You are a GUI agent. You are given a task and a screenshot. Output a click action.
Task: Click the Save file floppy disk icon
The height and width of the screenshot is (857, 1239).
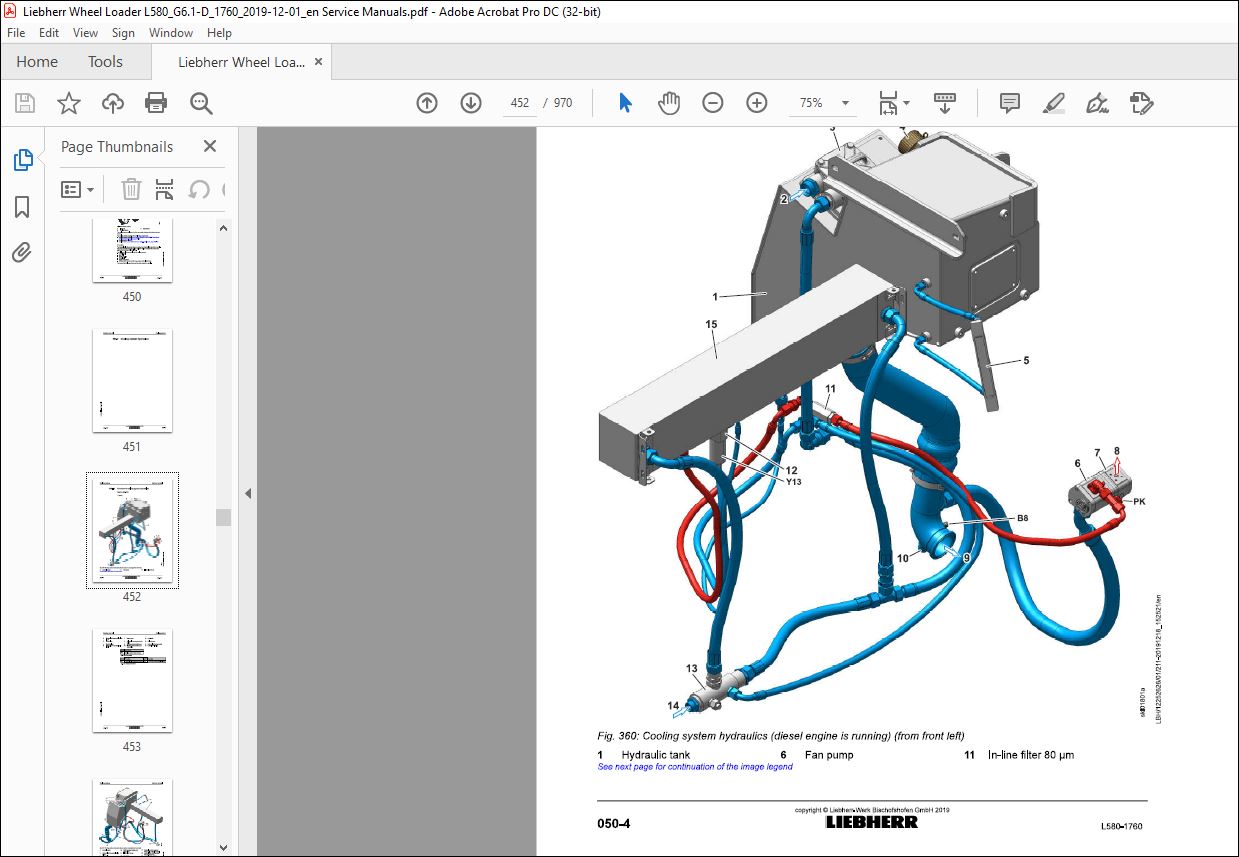(25, 103)
